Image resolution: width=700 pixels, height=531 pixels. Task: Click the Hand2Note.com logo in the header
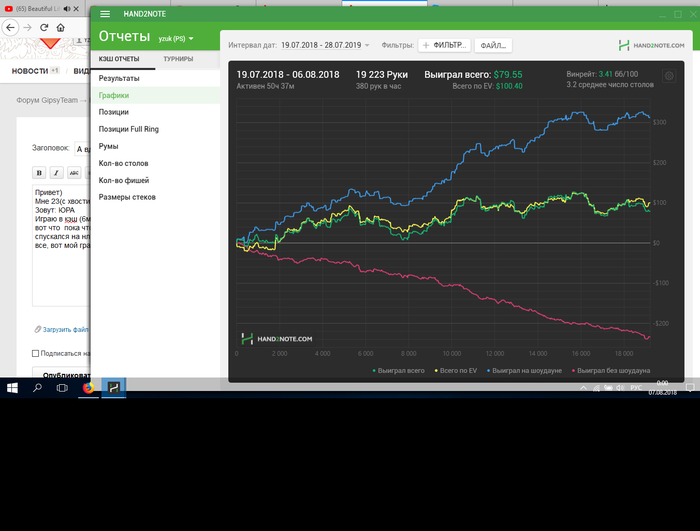click(x=651, y=45)
